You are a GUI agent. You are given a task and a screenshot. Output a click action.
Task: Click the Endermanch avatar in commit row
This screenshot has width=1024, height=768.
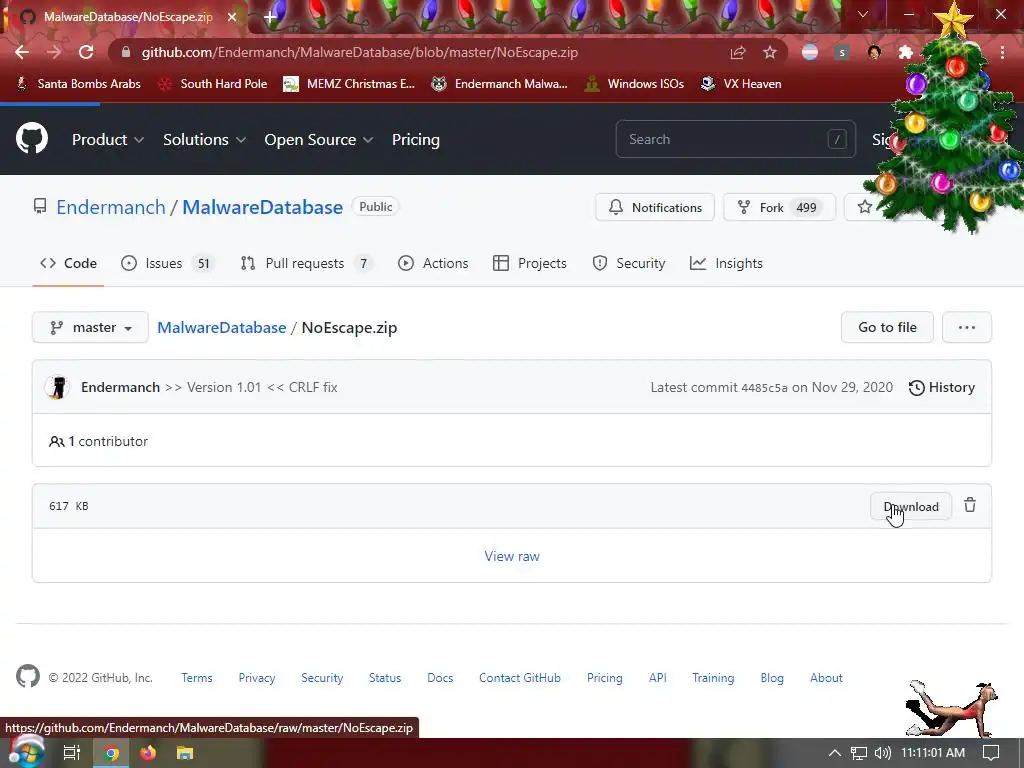[x=57, y=387]
